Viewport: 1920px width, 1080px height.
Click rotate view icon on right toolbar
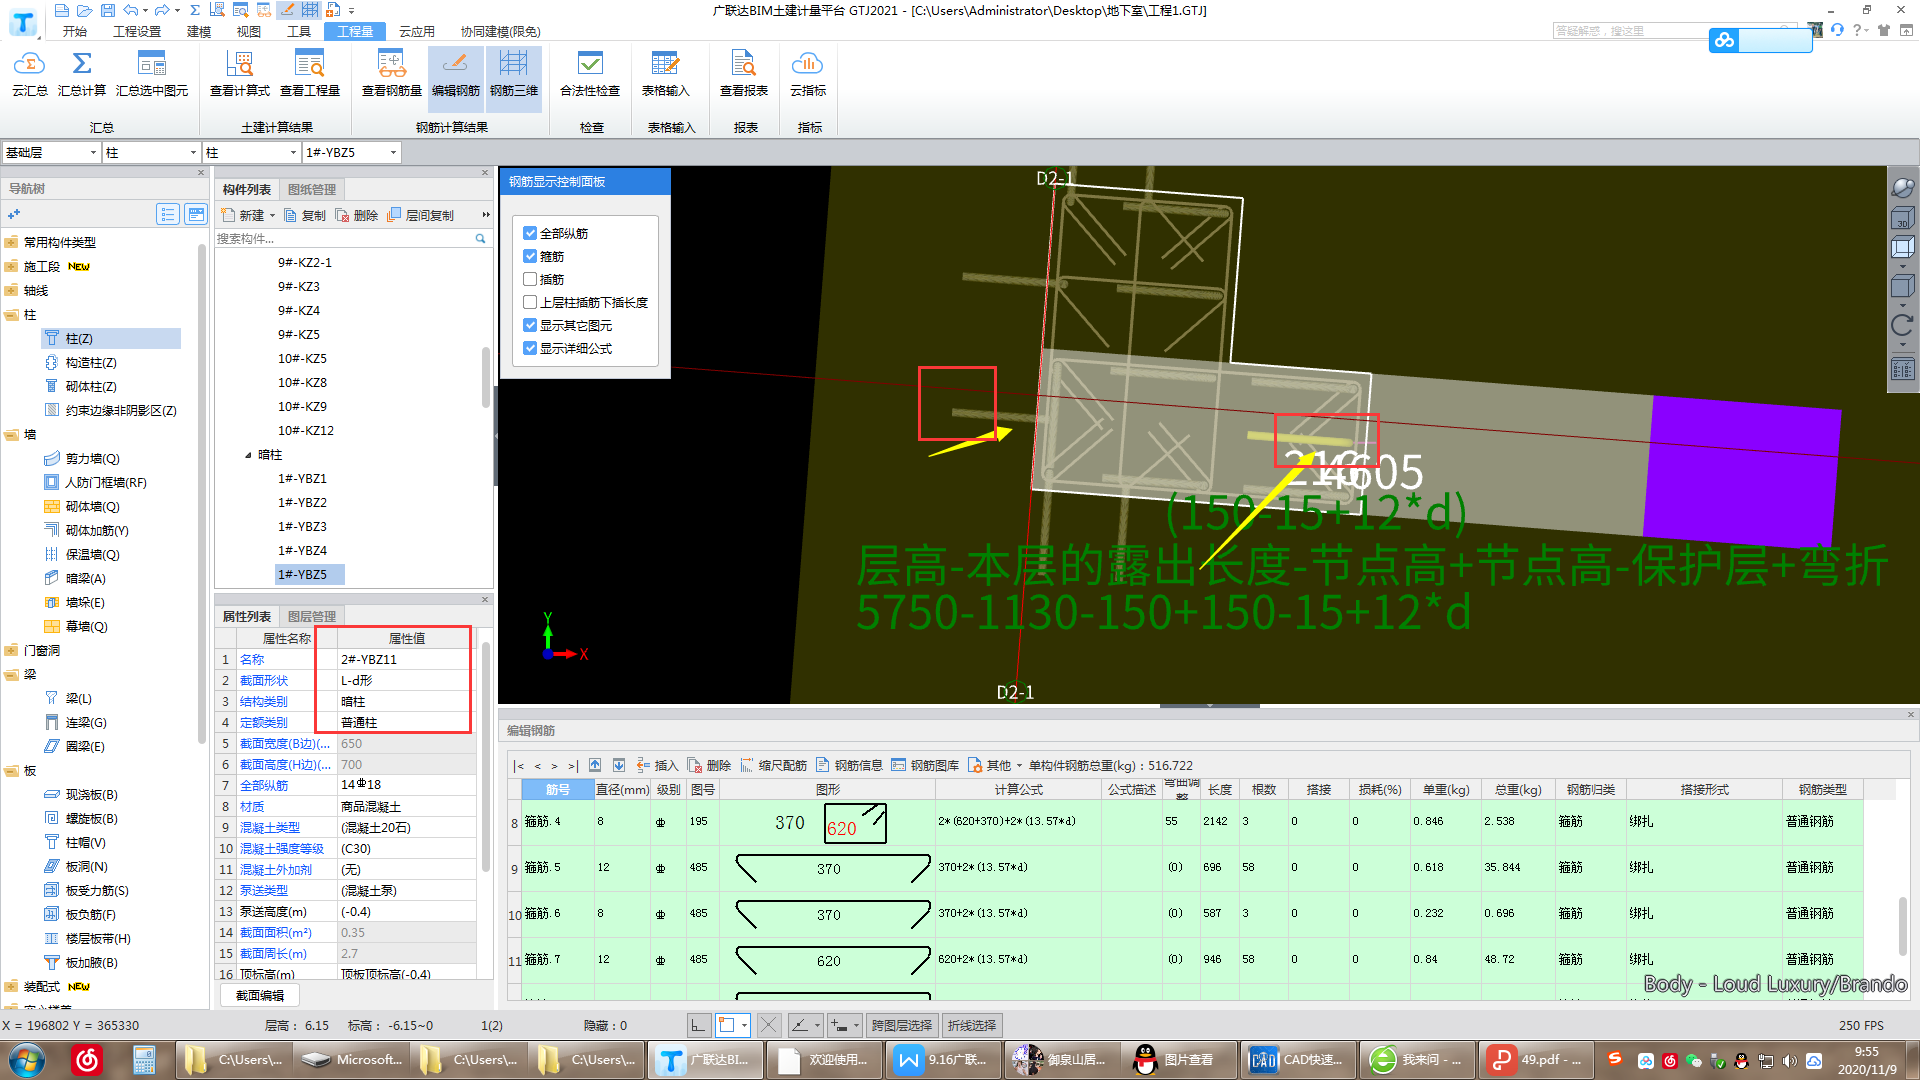(x=1902, y=325)
